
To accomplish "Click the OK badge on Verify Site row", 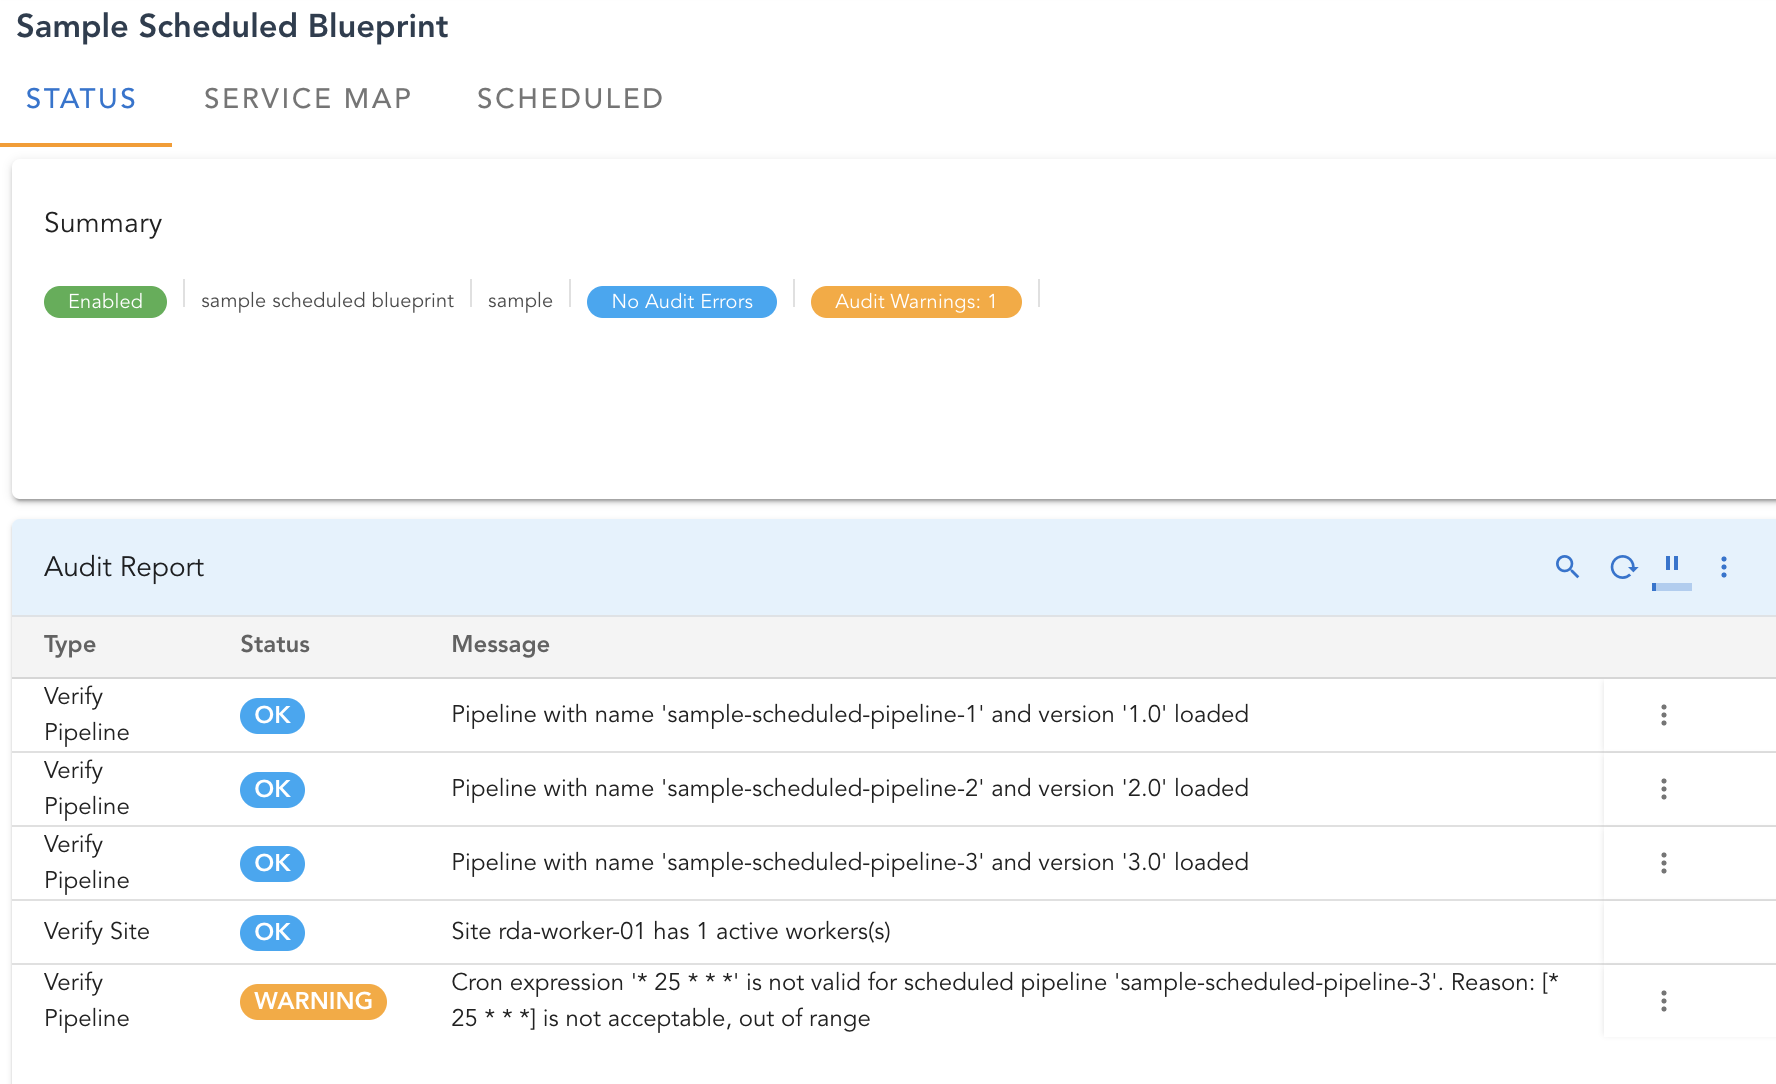I will pyautogui.click(x=272, y=932).
